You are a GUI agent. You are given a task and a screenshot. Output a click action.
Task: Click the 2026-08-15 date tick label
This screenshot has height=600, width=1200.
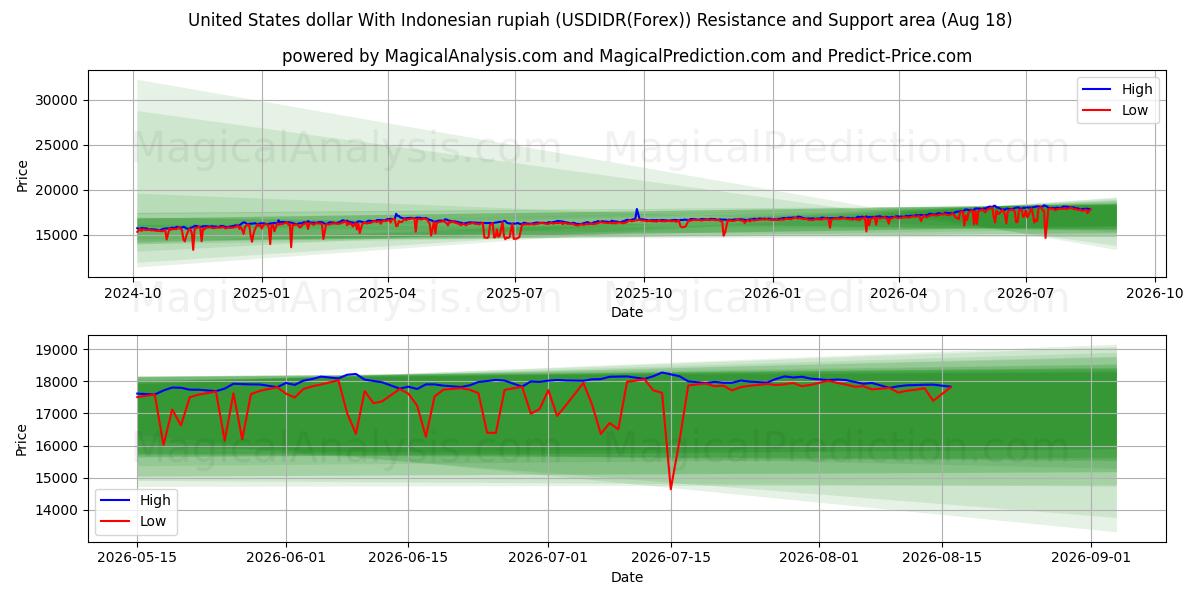pyautogui.click(x=942, y=559)
